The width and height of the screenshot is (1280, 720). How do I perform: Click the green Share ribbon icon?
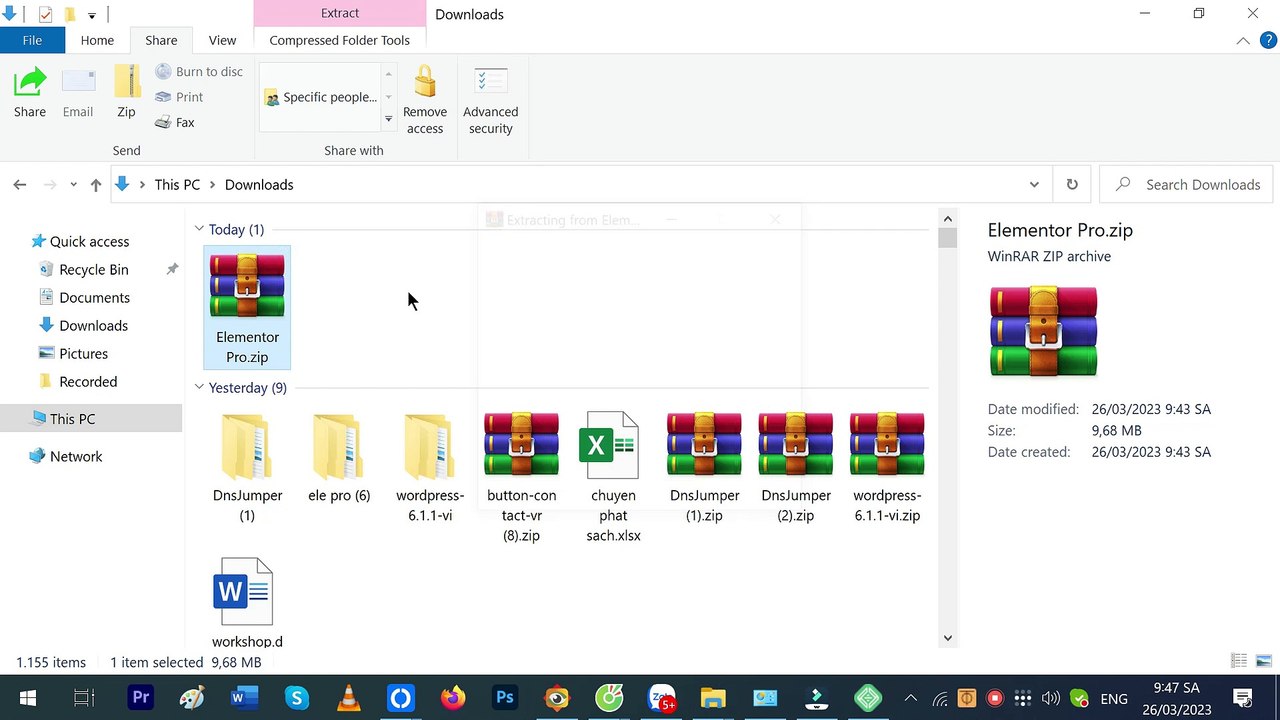30,92
